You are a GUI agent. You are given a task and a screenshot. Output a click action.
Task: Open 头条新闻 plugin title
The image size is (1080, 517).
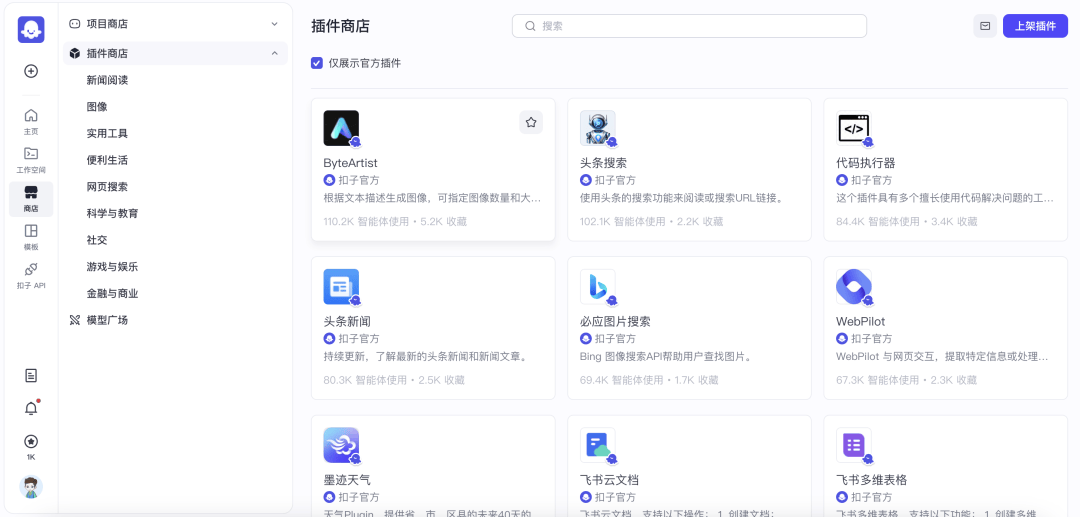[346, 321]
